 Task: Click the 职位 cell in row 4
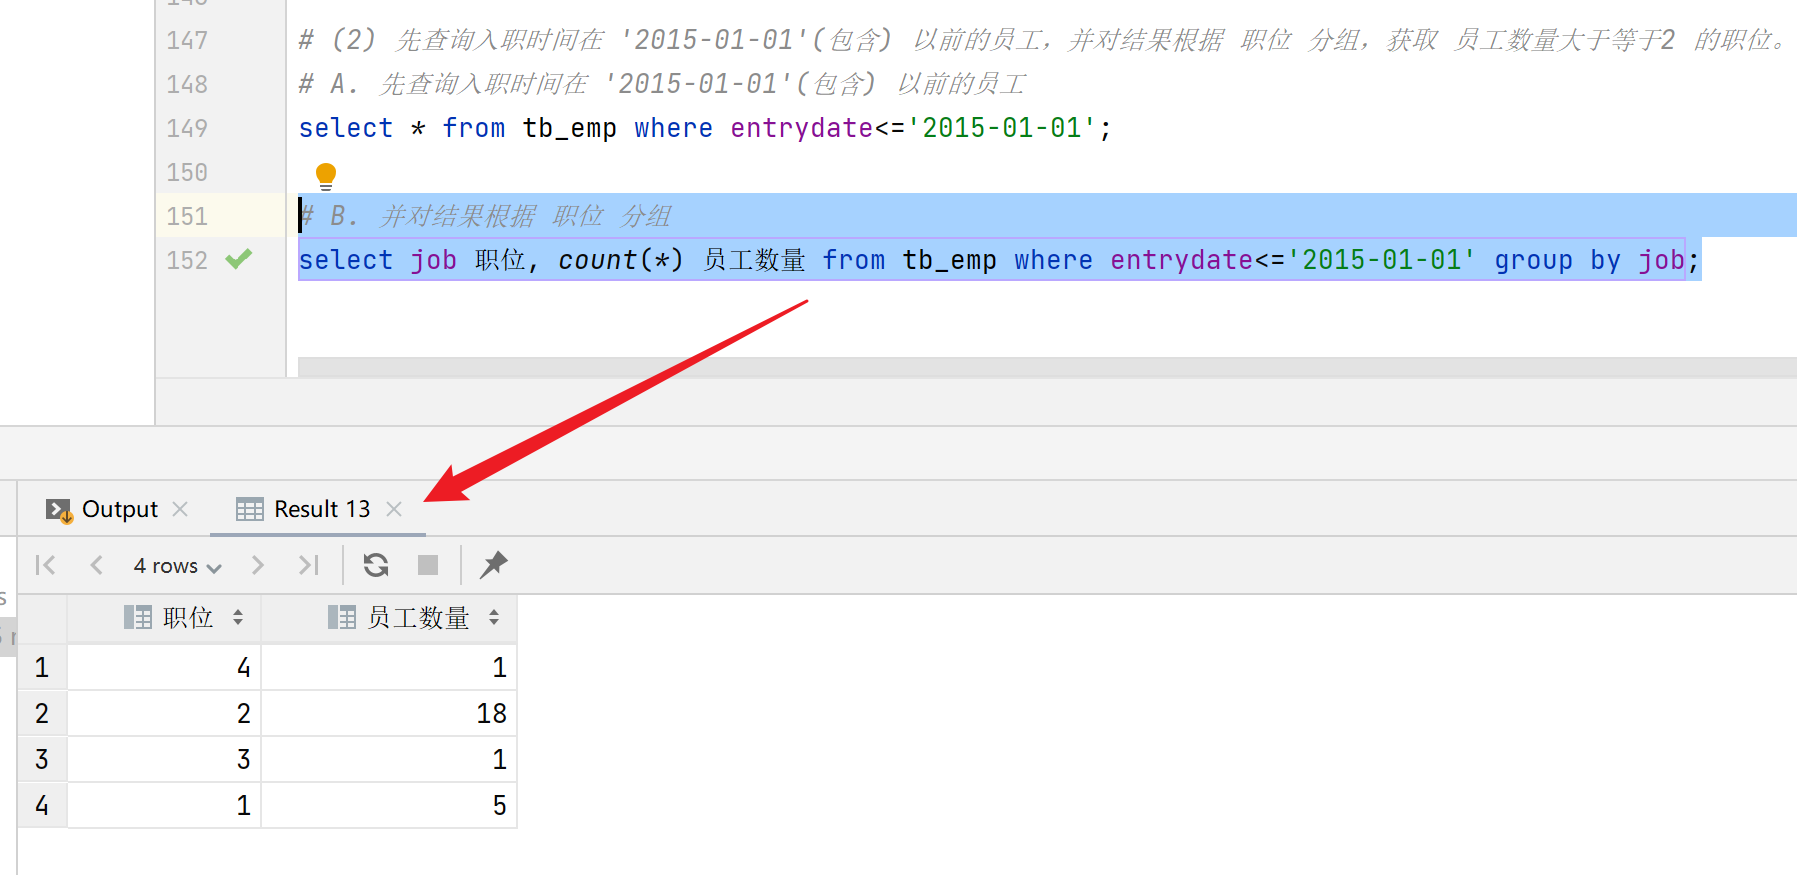[164, 805]
